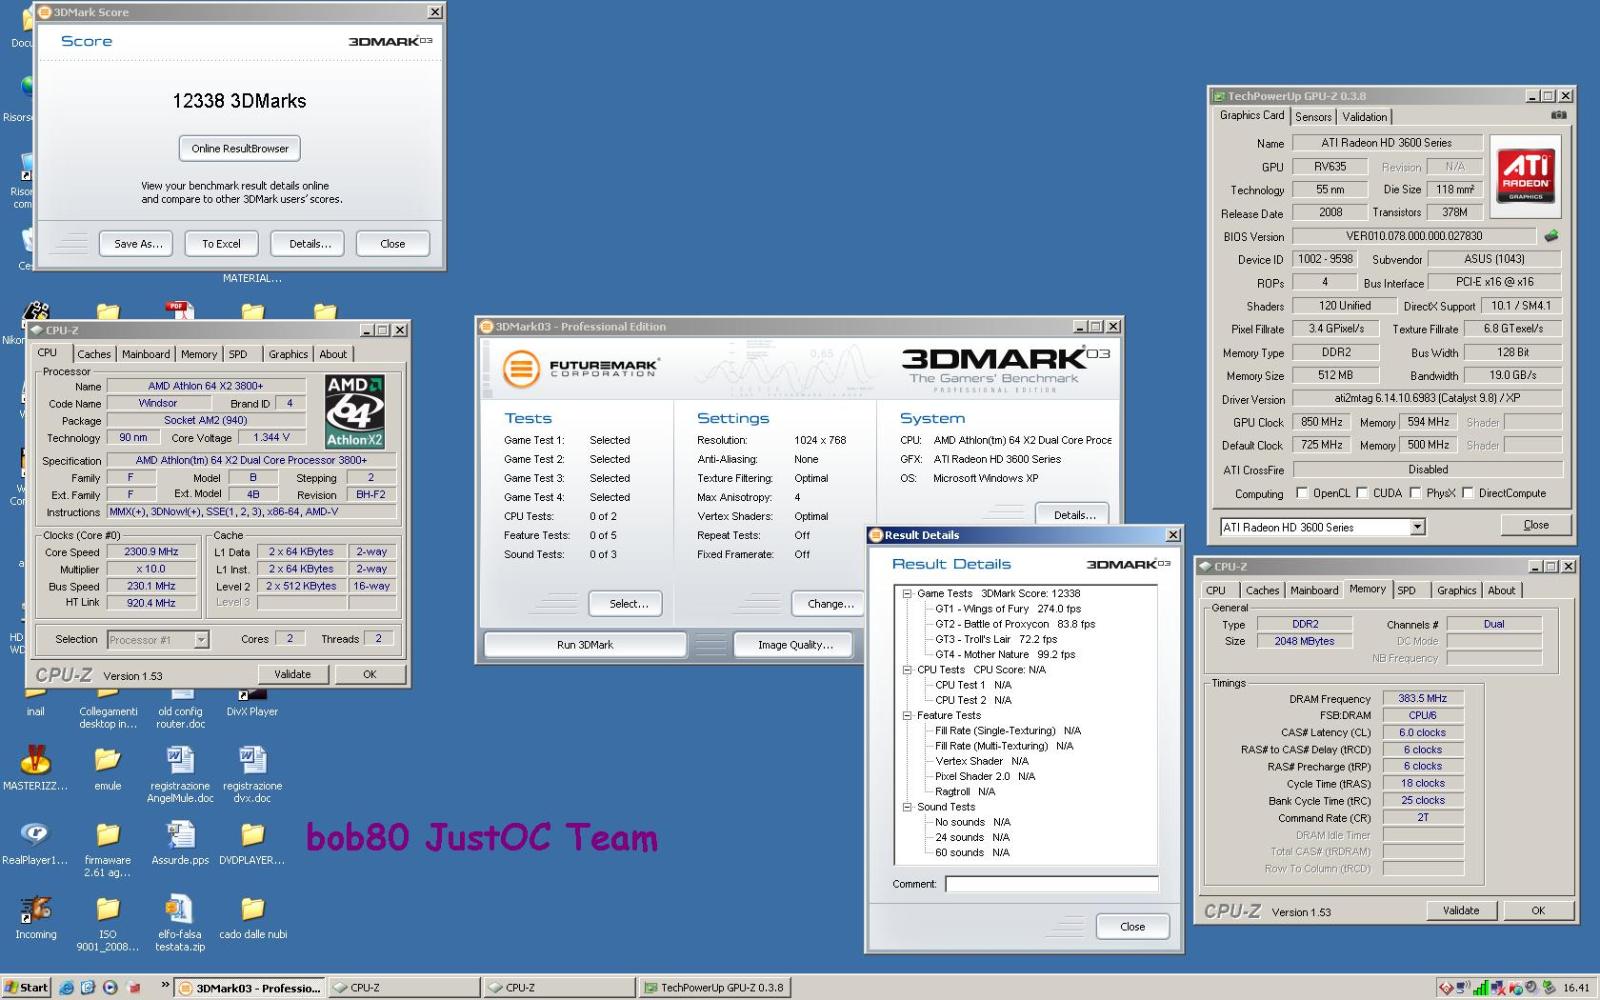
Task: Click GPU-Z camera screenshot icon
Action: [1558, 116]
